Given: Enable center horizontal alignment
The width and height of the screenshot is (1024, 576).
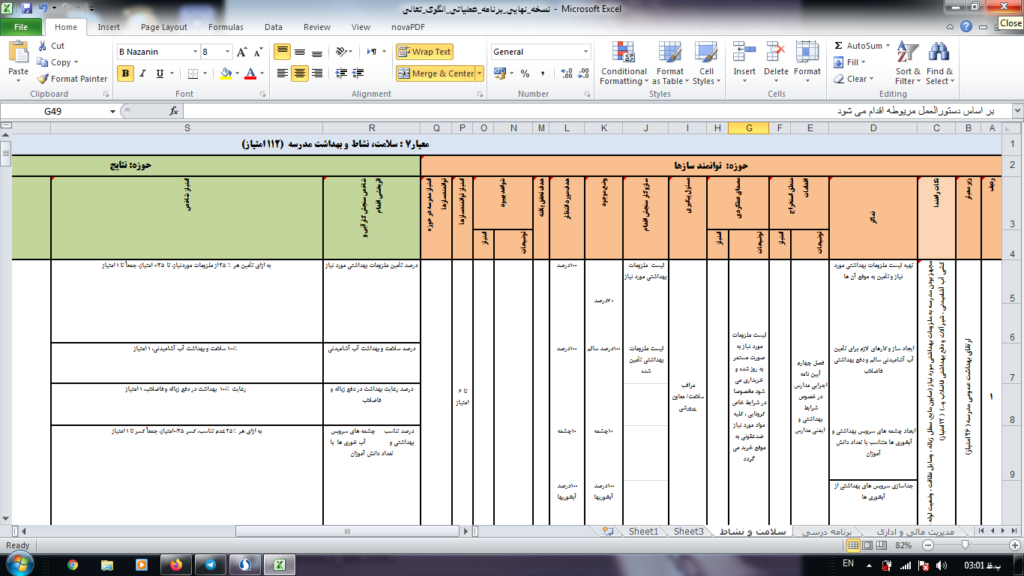Looking at the screenshot, I should coord(300,74).
